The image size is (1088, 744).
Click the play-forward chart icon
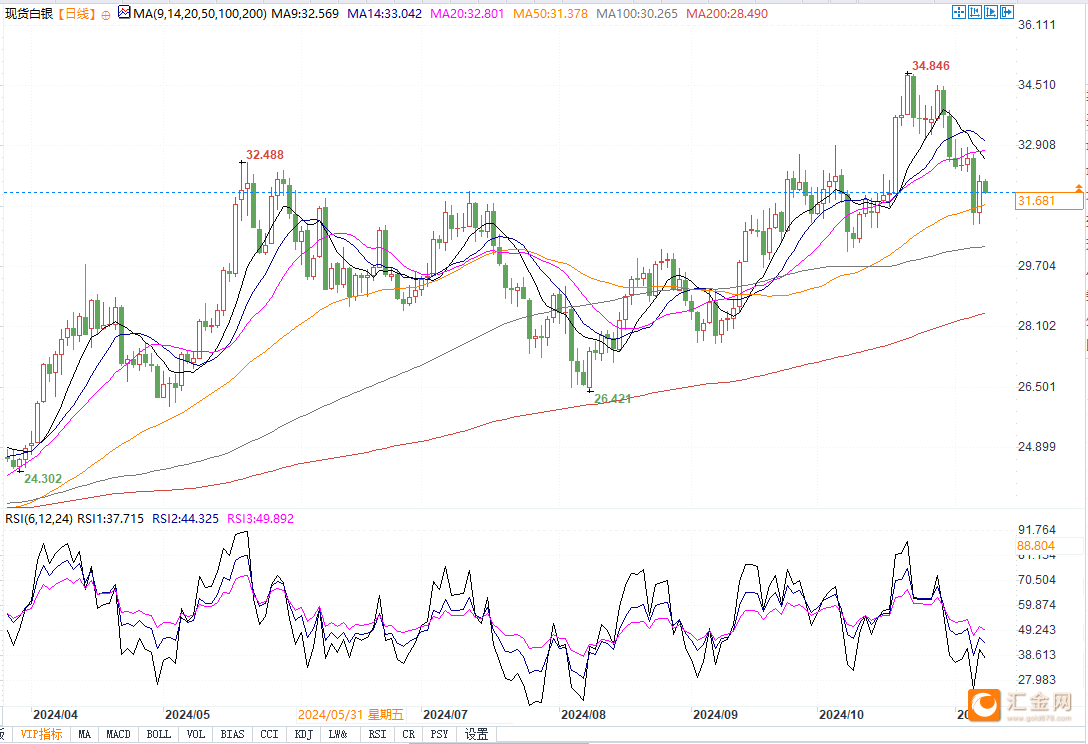point(991,12)
